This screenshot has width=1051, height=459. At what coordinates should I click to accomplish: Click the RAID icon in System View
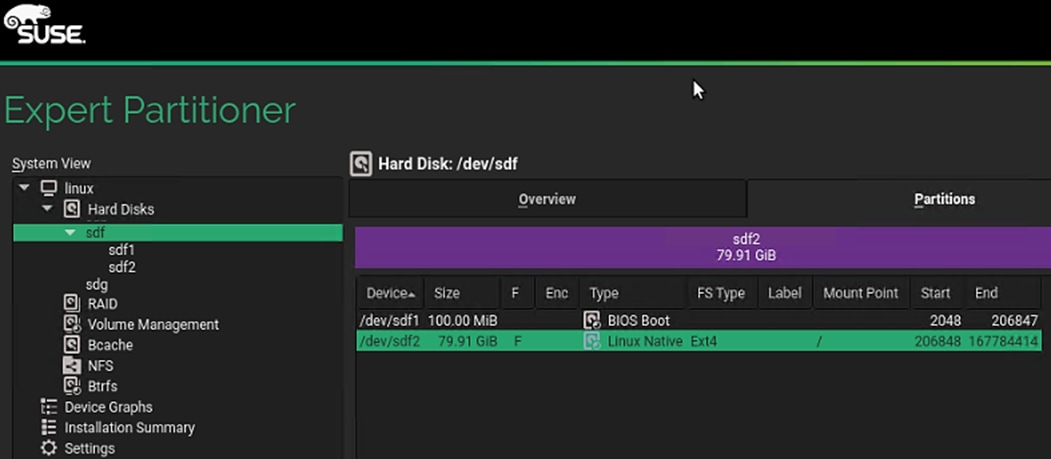coord(72,303)
